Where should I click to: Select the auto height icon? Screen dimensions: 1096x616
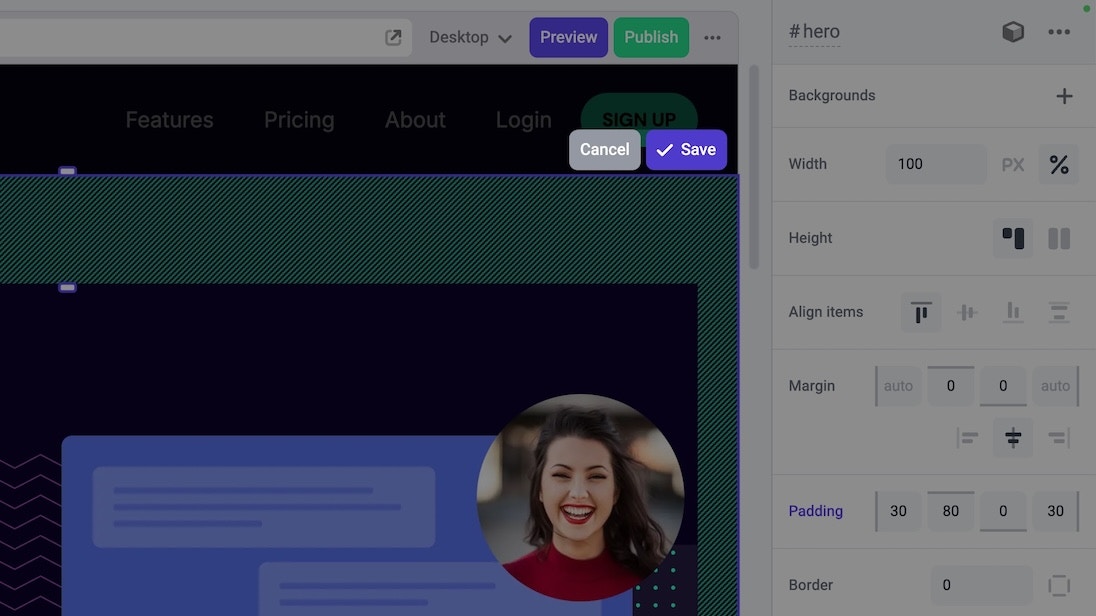[x=1013, y=238]
